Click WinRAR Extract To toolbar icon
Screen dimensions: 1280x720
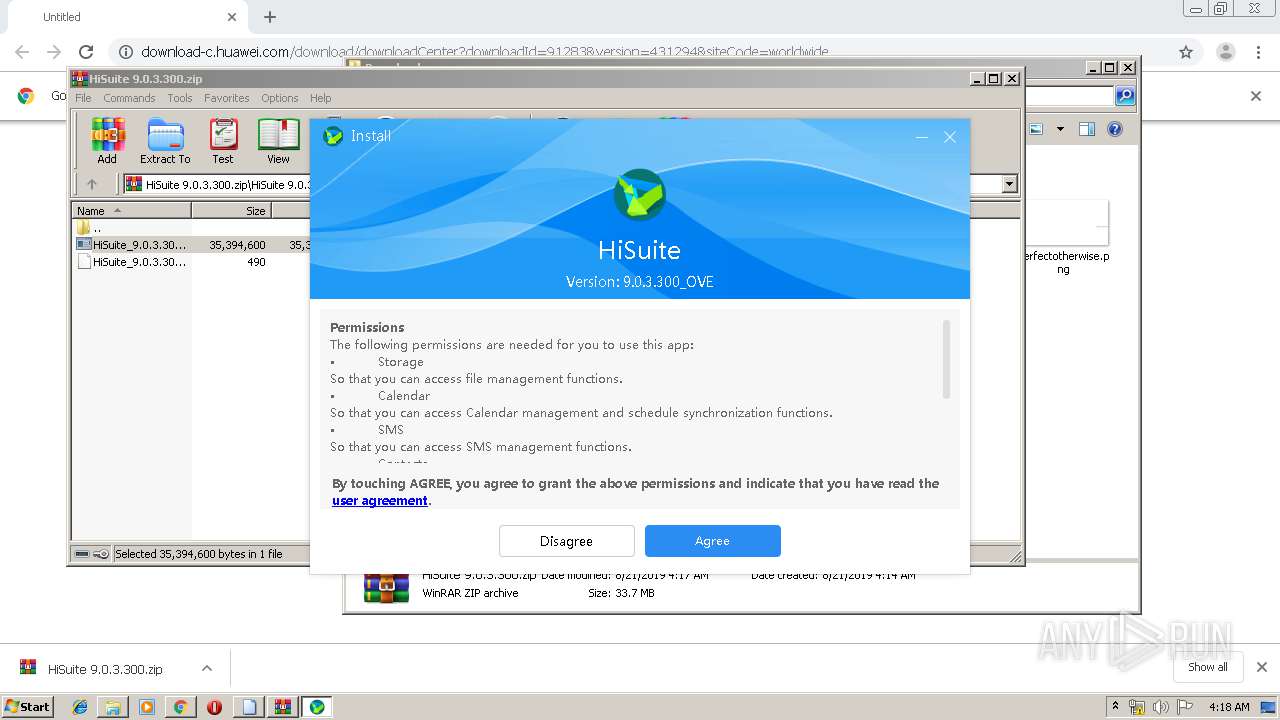(165, 141)
